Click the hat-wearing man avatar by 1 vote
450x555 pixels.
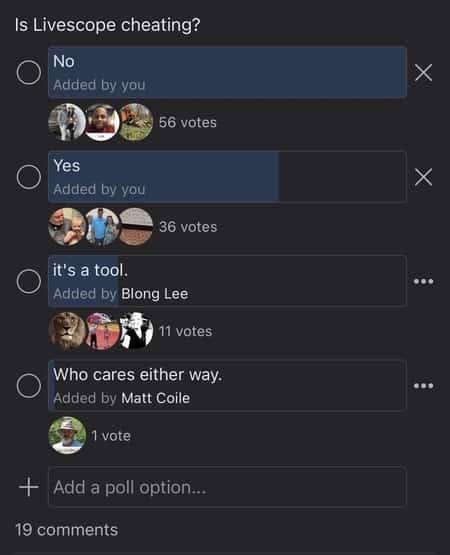pos(67,435)
